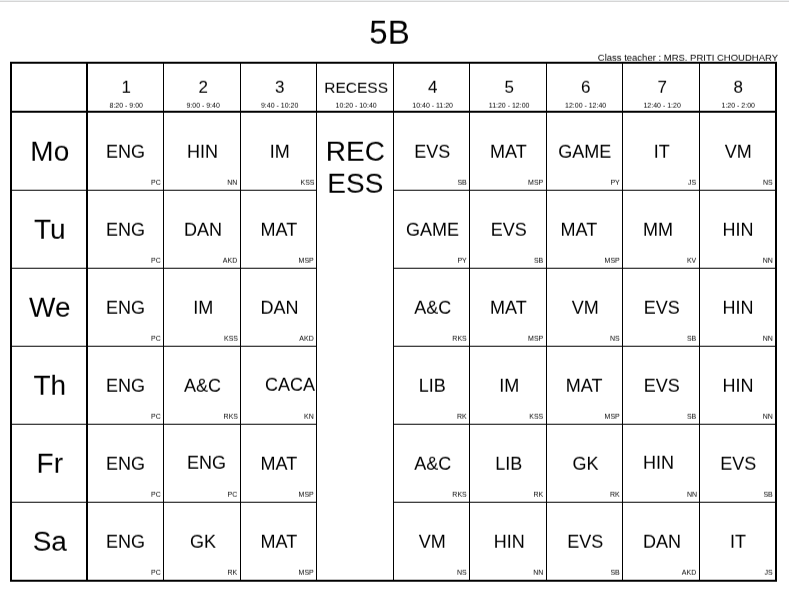This screenshot has width=789, height=602.
Task: Click Wednesday's VM cell in period 6
Action: pyautogui.click(x=585, y=308)
